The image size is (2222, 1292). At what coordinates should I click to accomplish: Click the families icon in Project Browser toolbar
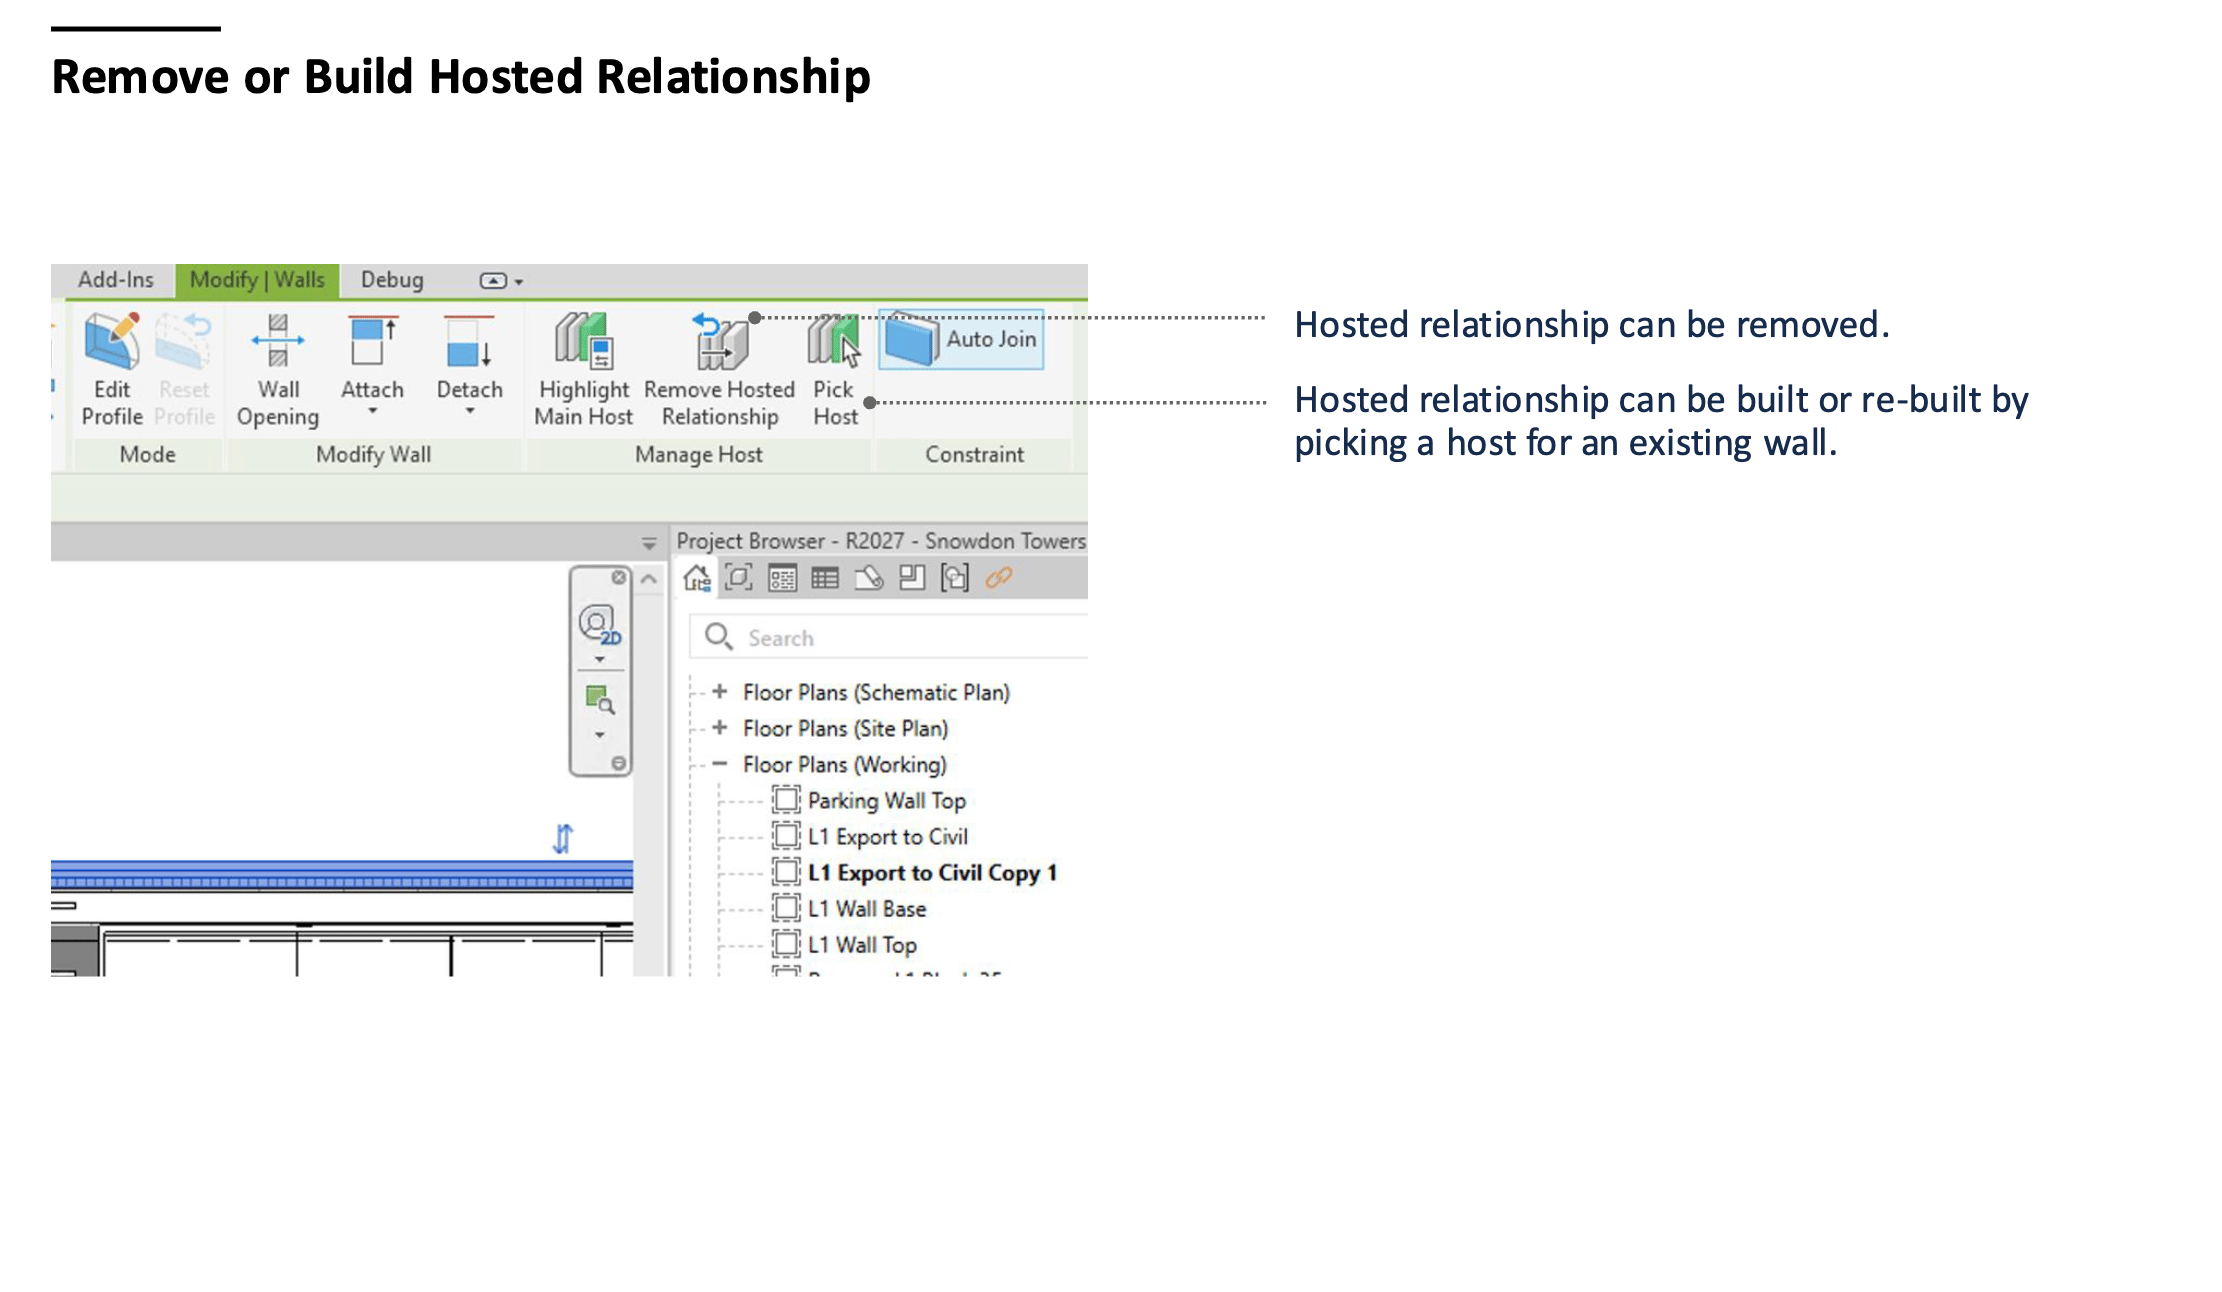pos(912,578)
